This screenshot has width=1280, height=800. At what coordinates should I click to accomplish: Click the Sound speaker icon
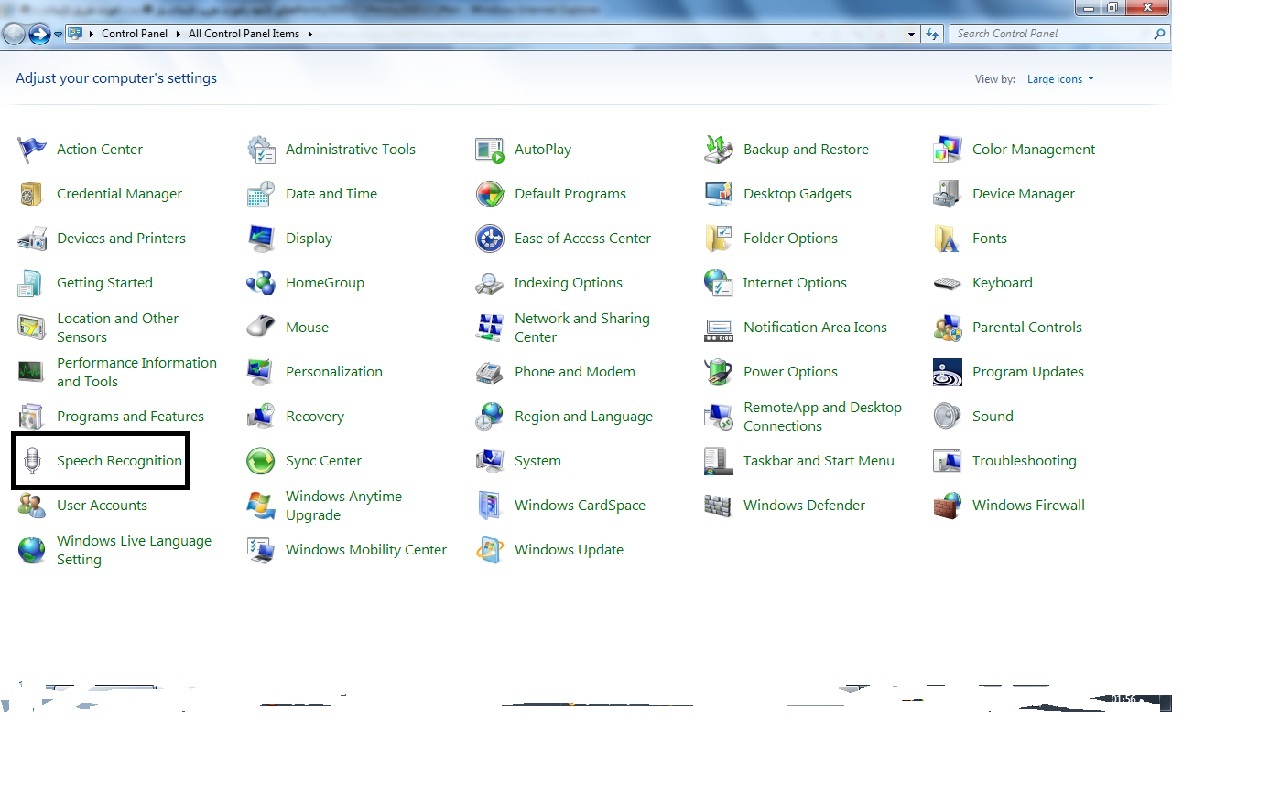(947, 416)
